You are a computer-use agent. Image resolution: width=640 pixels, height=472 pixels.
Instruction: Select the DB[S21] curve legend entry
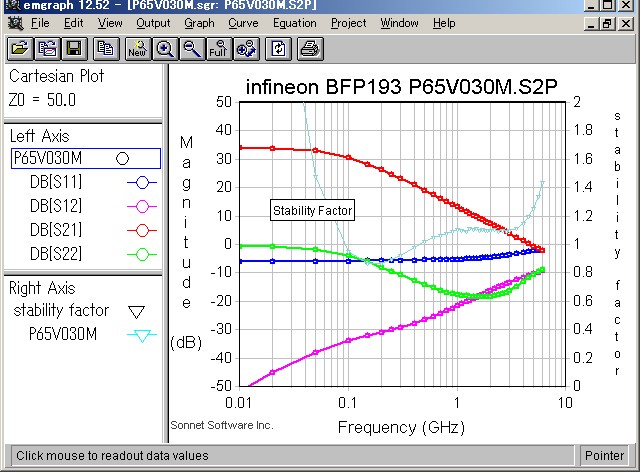coord(56,230)
